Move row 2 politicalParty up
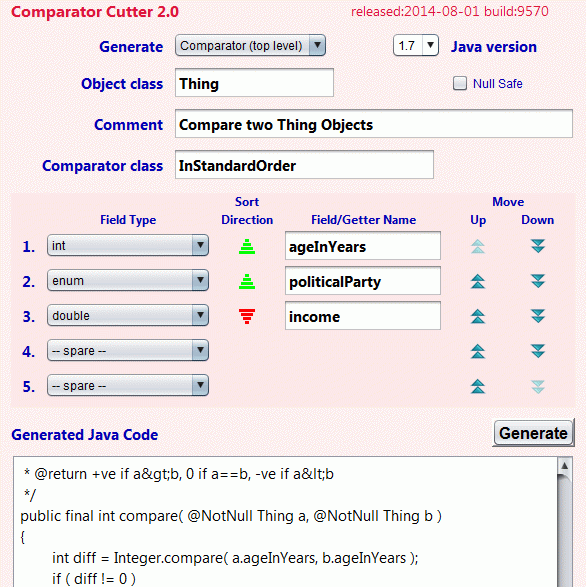This screenshot has width=586, height=587. click(478, 281)
